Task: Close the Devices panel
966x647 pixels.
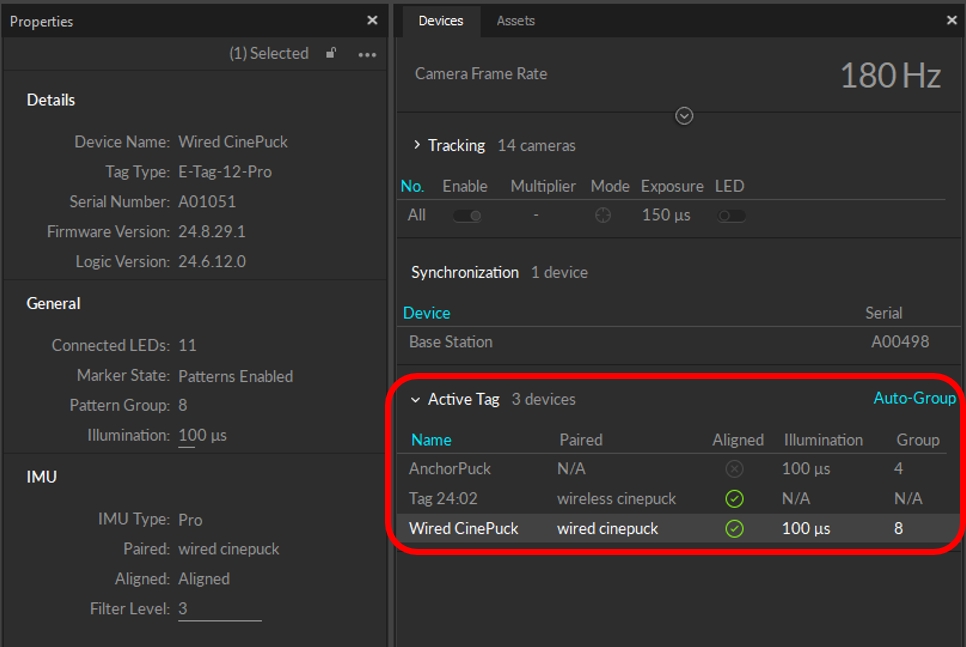Action: point(951,21)
